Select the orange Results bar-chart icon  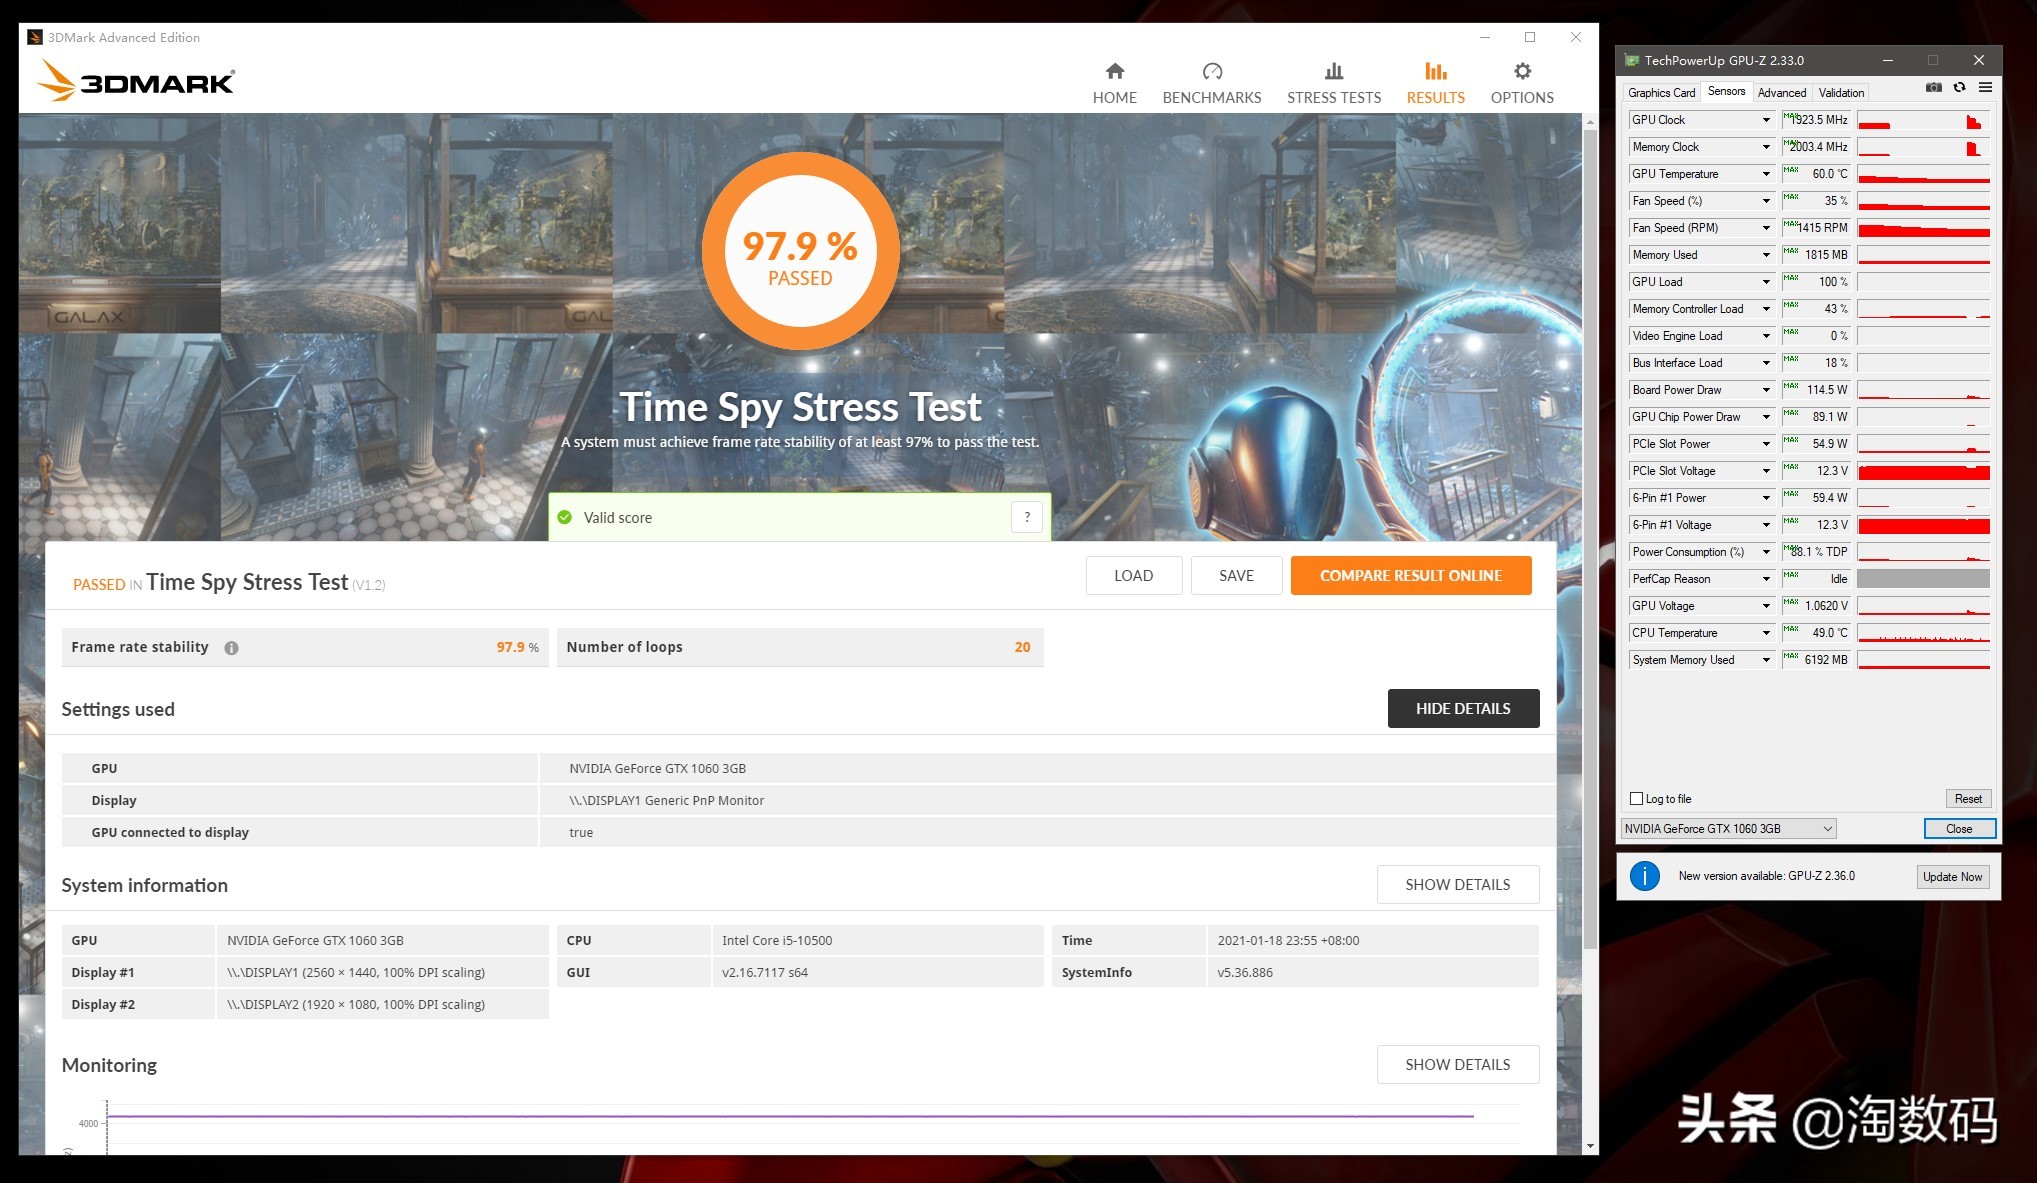tap(1435, 80)
